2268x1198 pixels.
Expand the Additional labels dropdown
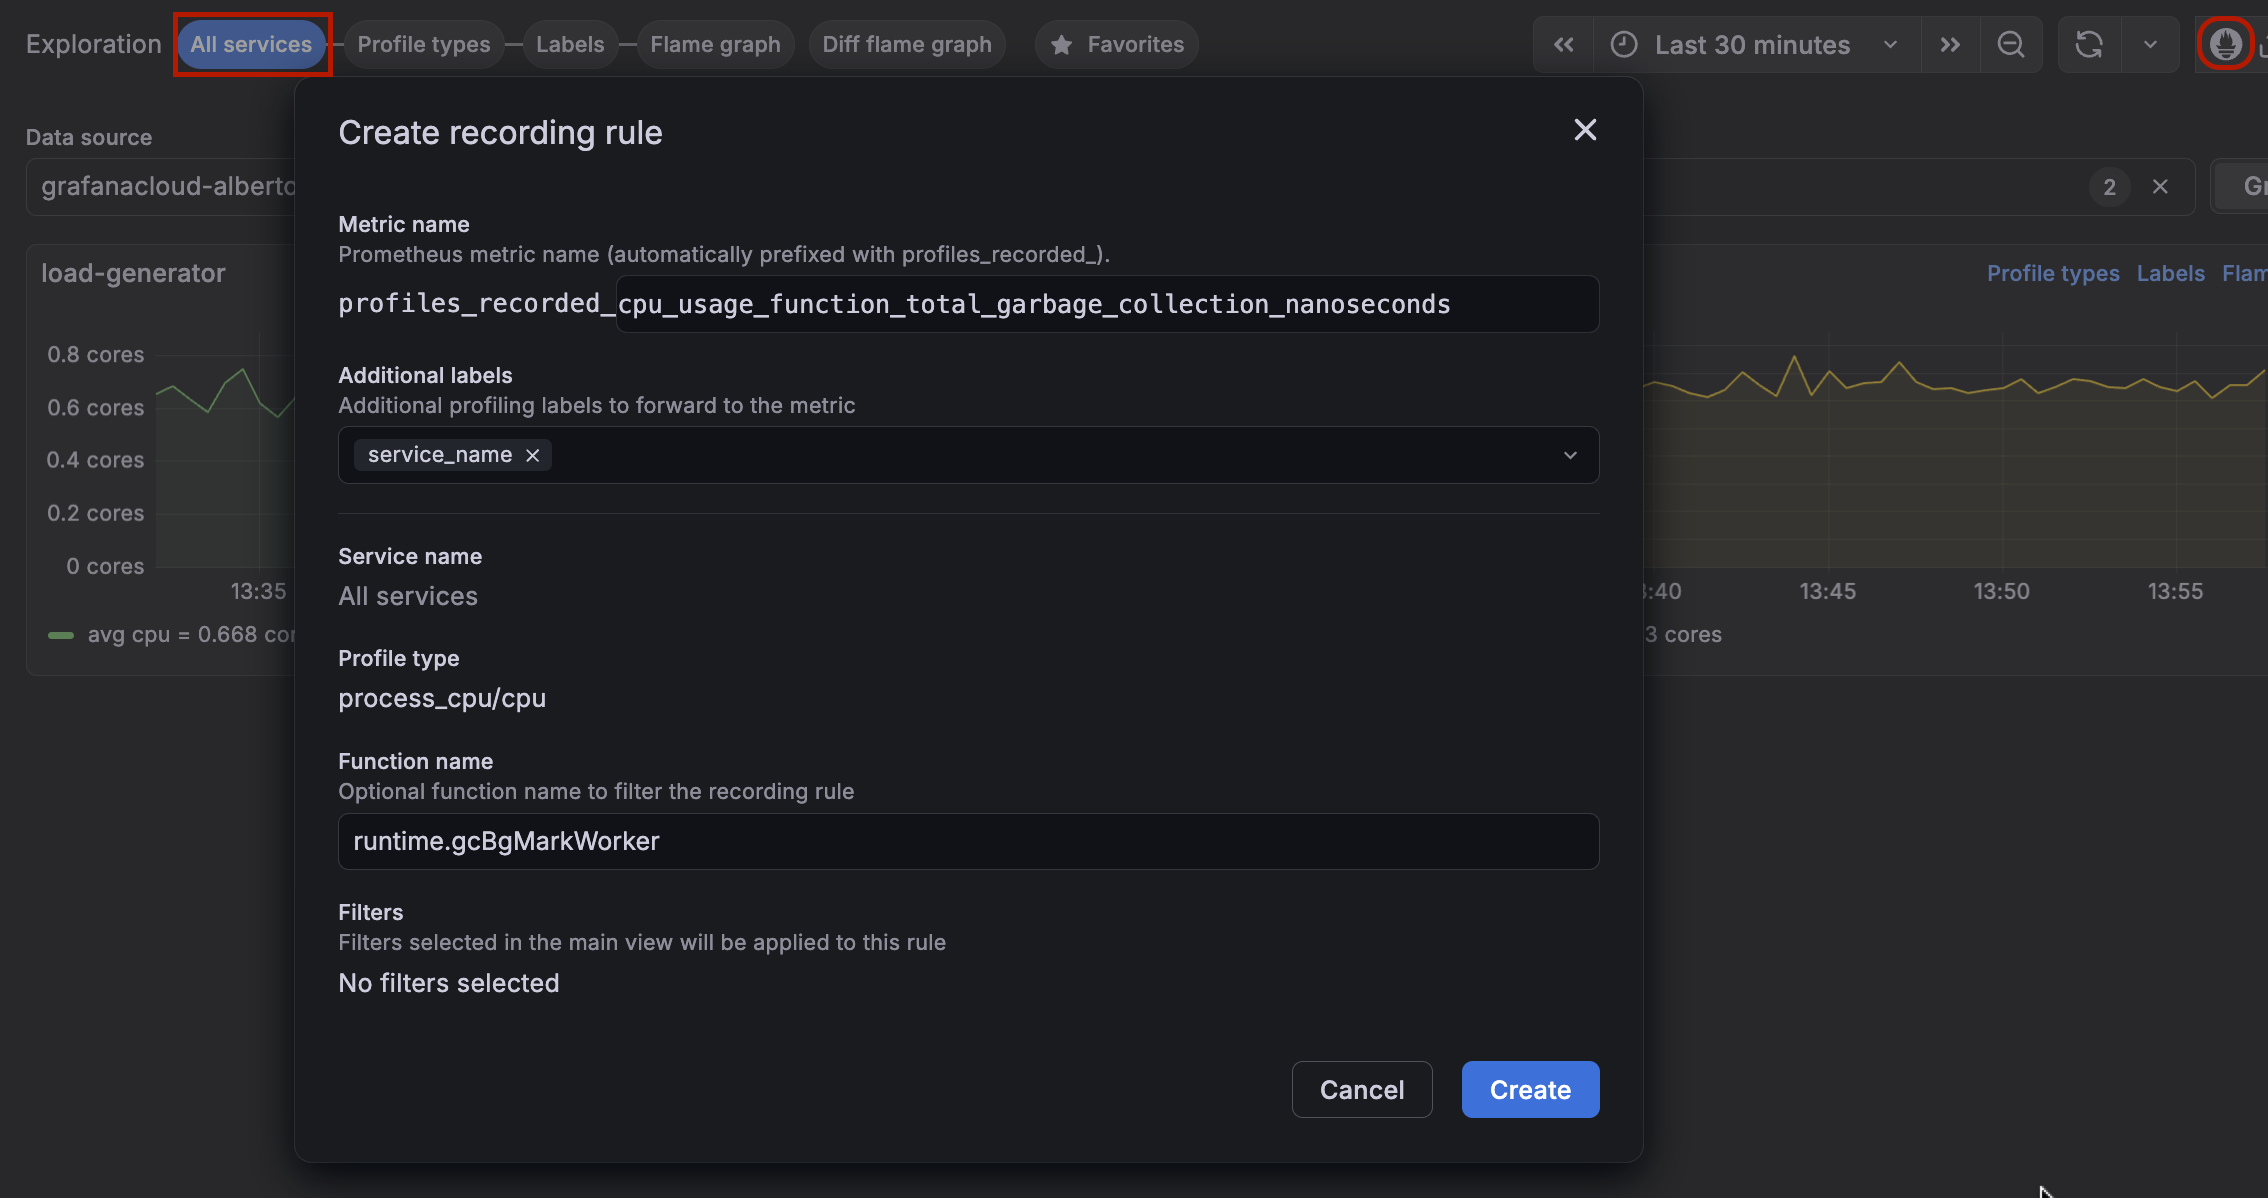pos(1570,456)
